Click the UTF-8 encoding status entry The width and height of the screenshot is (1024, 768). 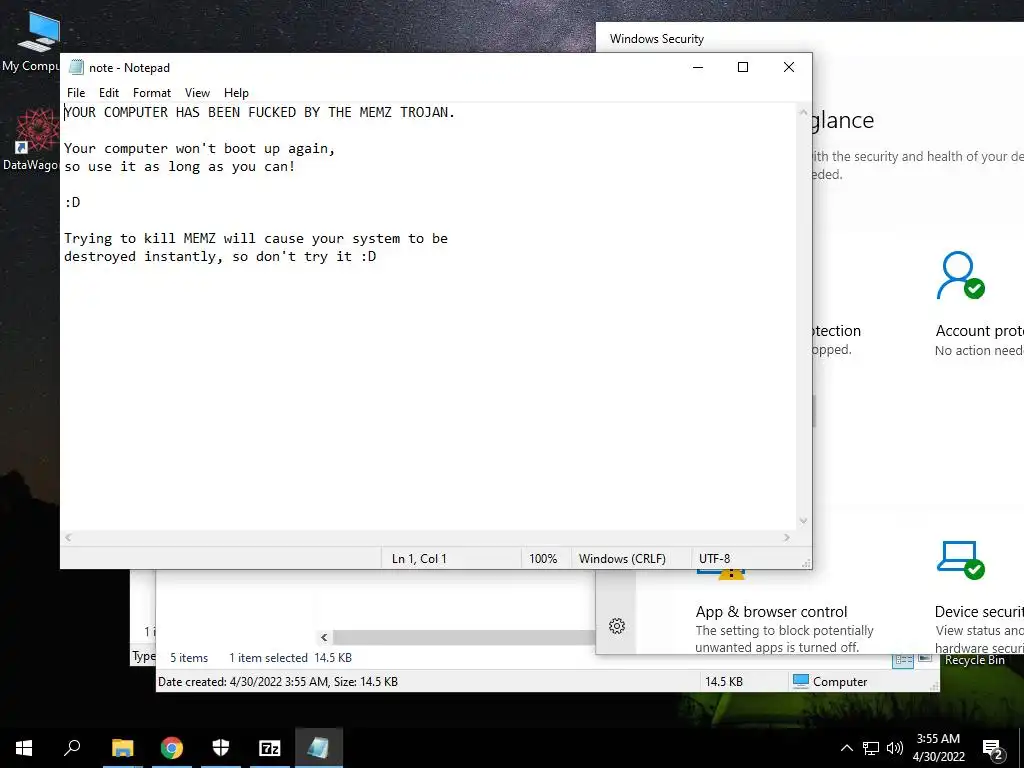coord(714,558)
